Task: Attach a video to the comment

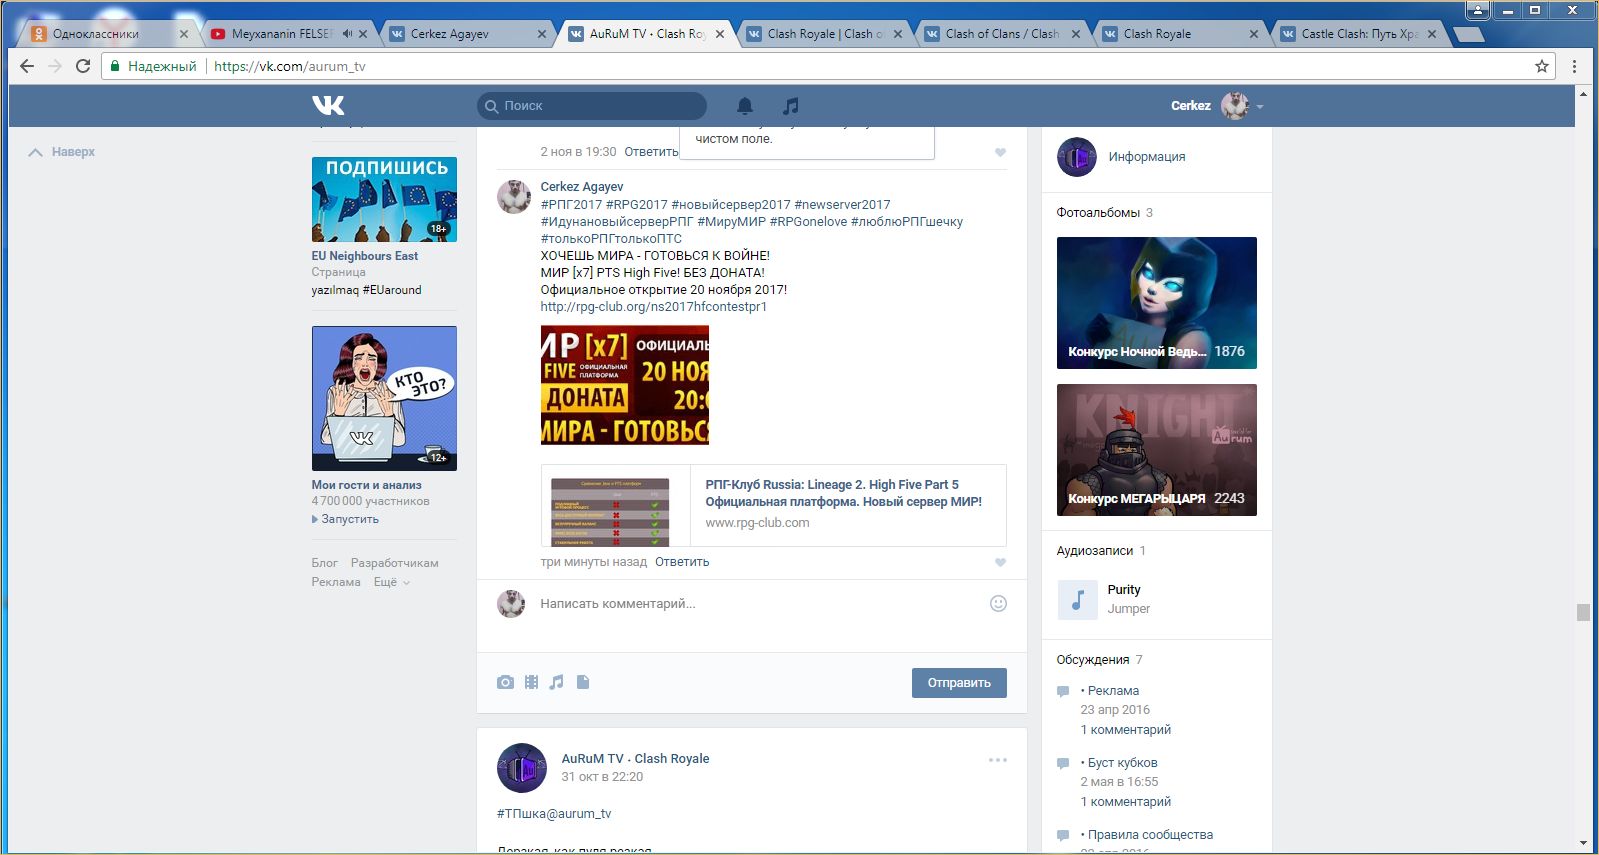Action: (x=531, y=682)
